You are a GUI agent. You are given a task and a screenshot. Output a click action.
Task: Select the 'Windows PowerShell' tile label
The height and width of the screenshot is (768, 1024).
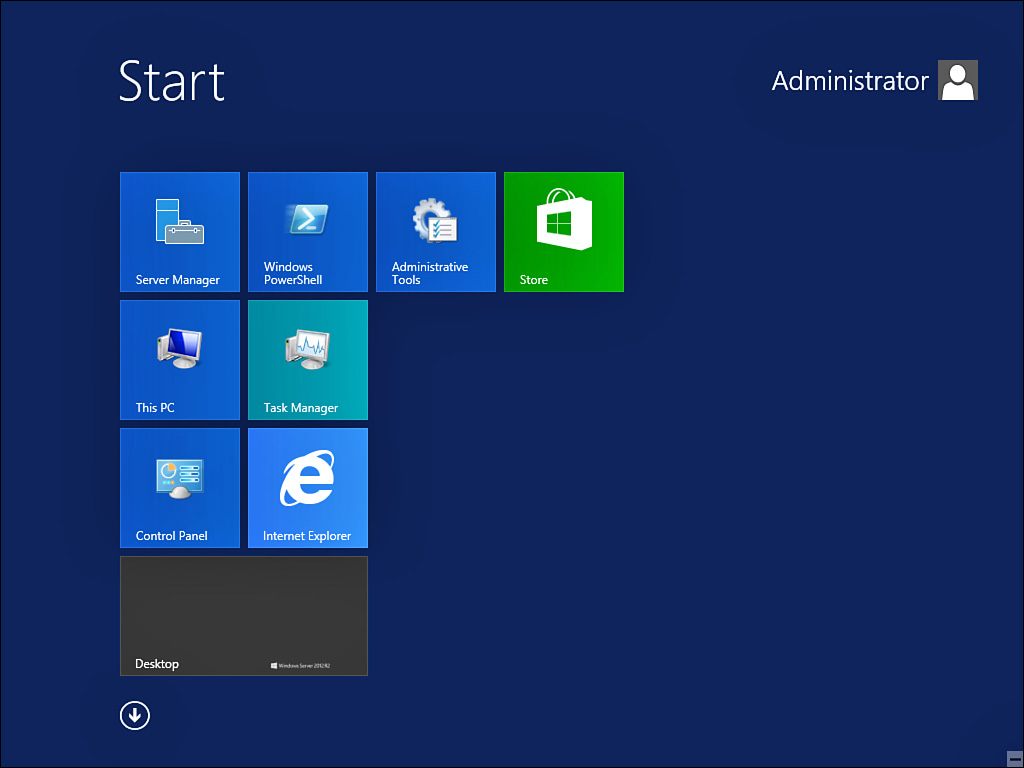point(293,274)
